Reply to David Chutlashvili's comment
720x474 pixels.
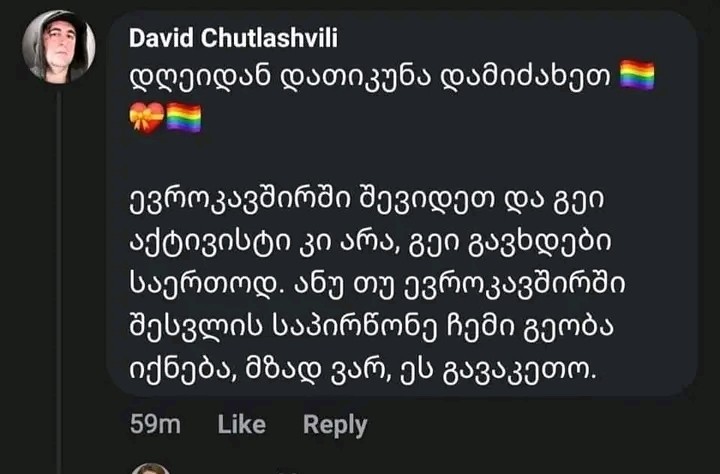[335, 424]
